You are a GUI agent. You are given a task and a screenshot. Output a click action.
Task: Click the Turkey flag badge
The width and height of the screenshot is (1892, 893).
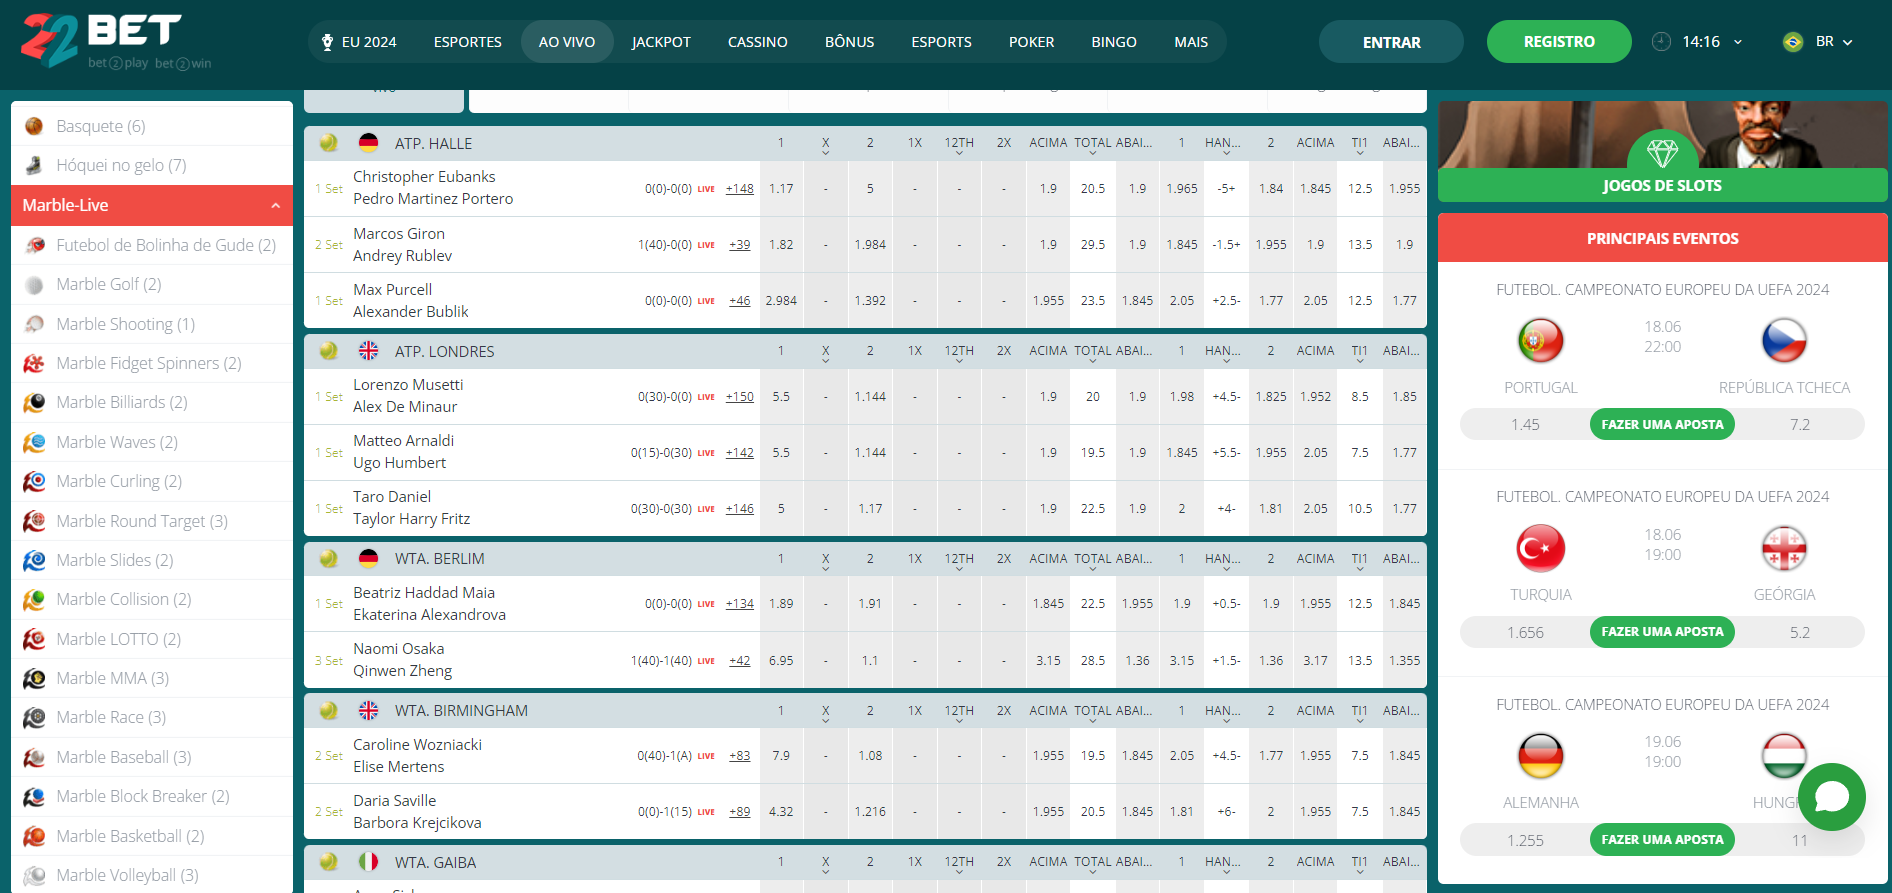1540,548
